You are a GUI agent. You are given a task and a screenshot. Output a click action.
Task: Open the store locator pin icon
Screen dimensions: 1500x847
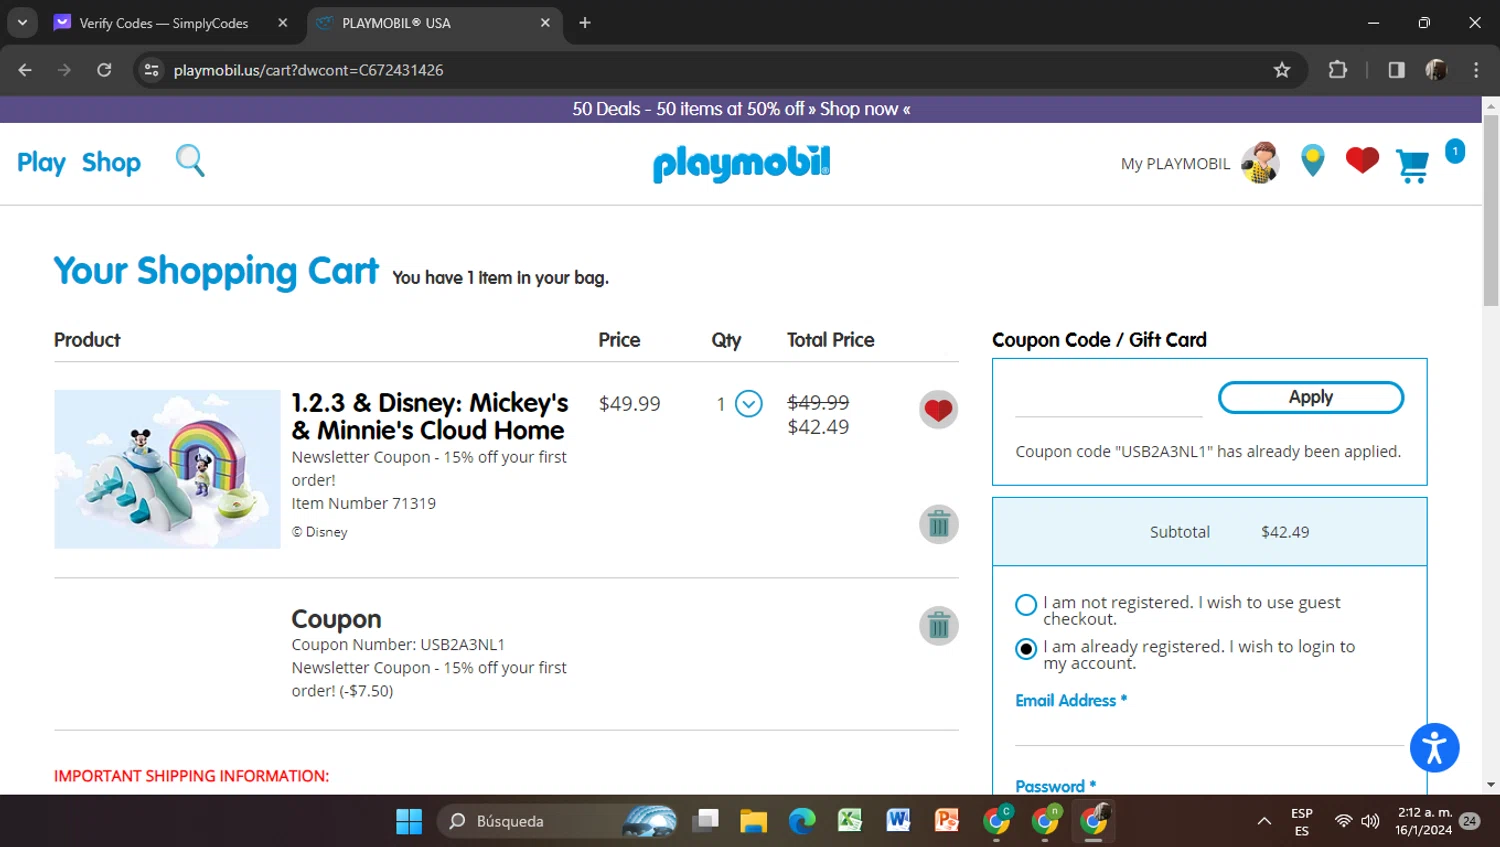[x=1313, y=160]
